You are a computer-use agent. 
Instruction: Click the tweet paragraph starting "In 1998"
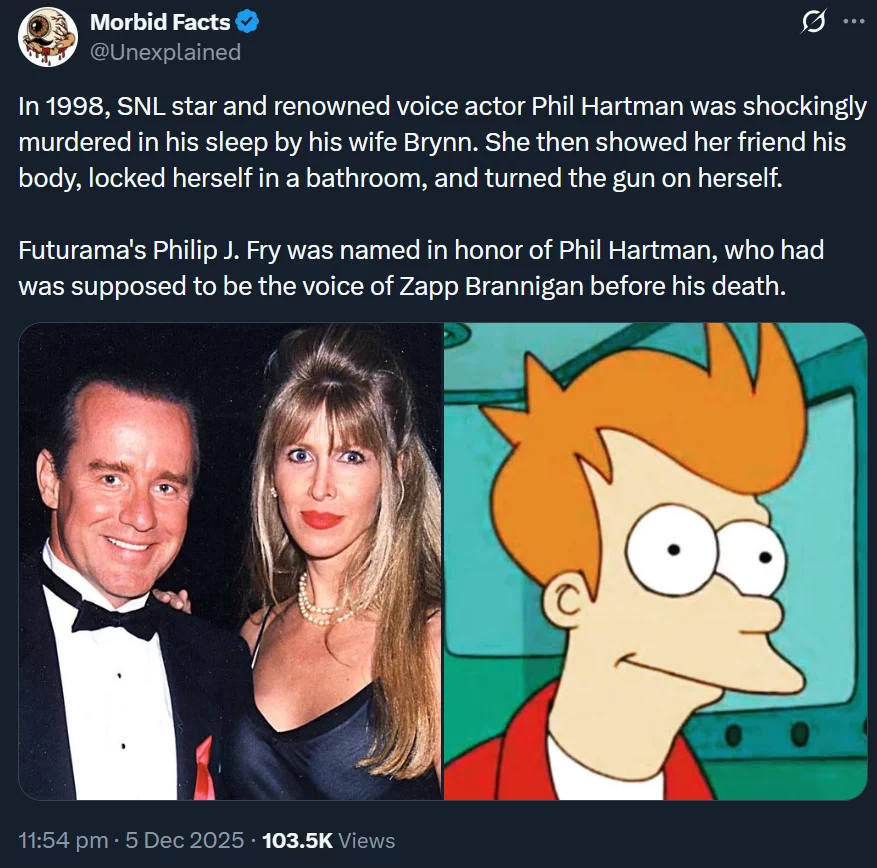440,140
